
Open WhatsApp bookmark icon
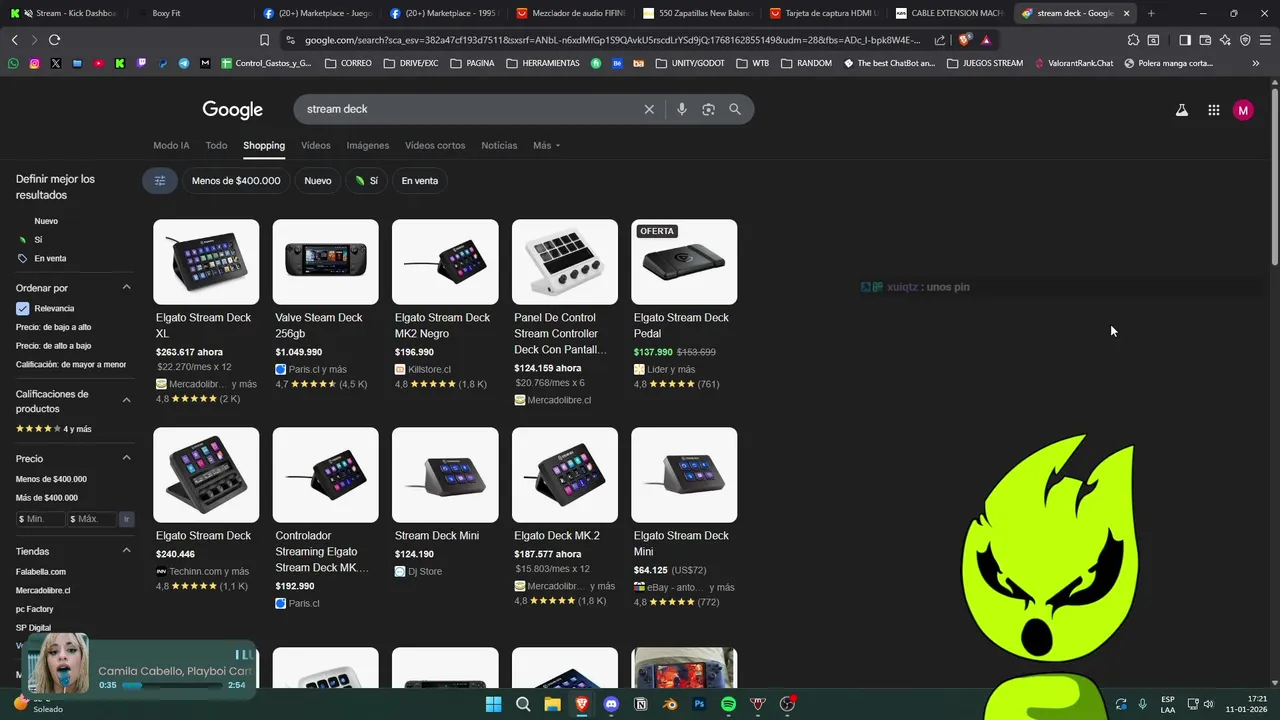pos(13,63)
